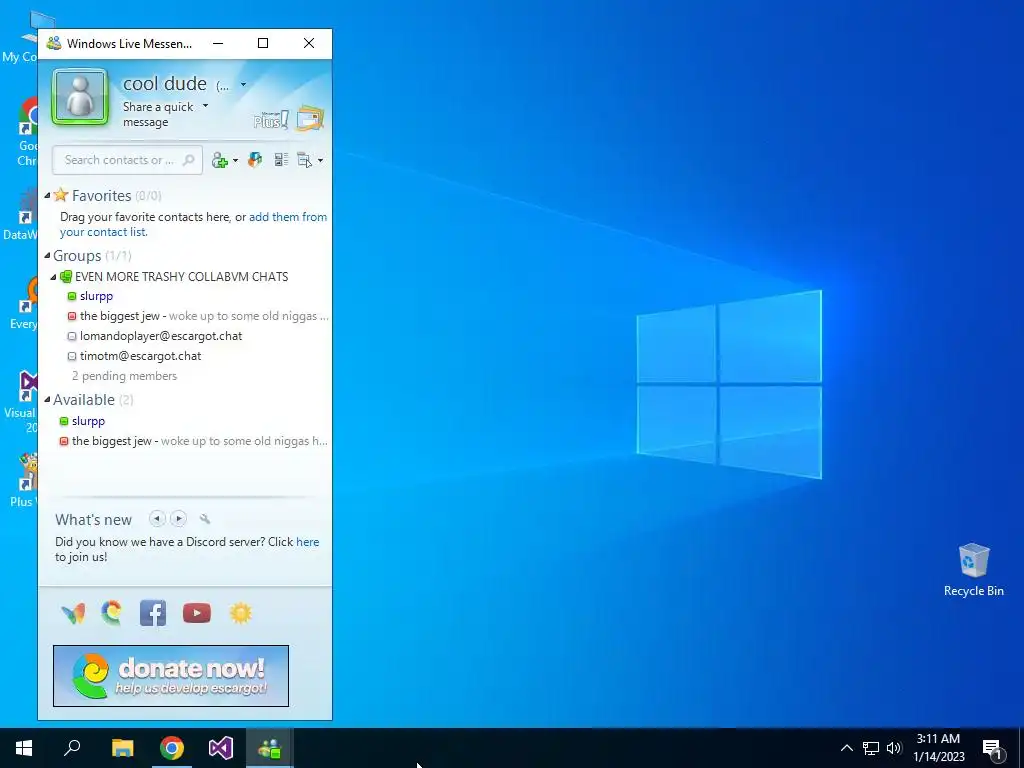Open the cool dude status dropdown arrow
1024x768 pixels.
[x=243, y=85]
